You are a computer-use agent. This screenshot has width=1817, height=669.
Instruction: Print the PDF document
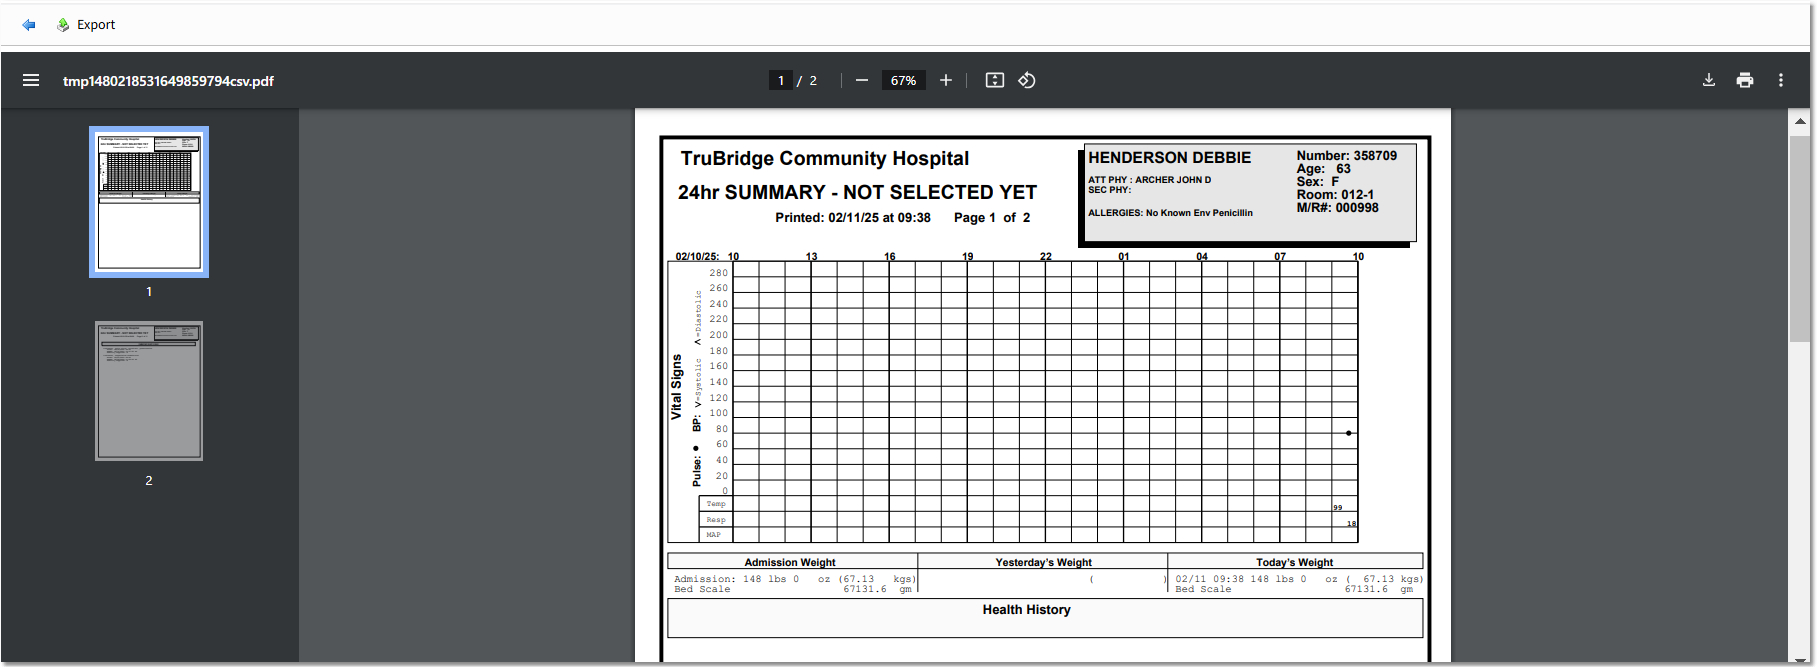click(x=1745, y=80)
